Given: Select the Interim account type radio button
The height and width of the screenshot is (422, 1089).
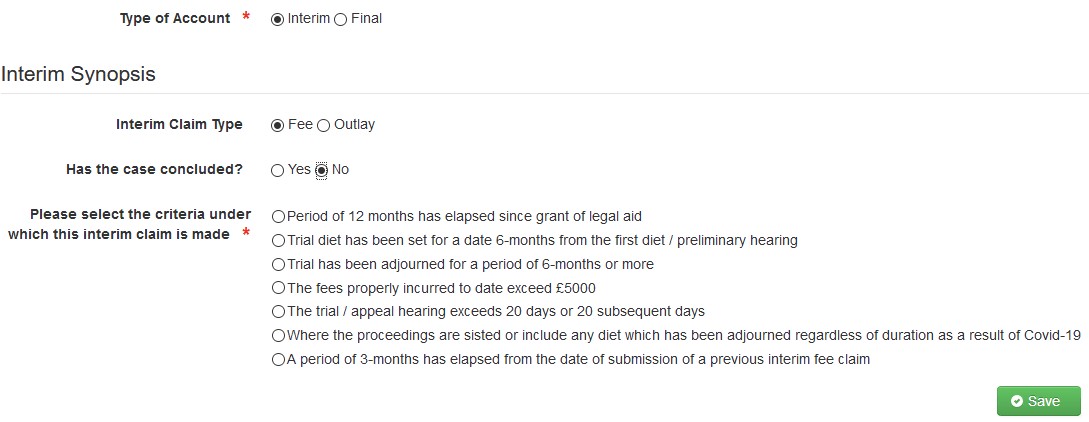Looking at the screenshot, I should 278,19.
